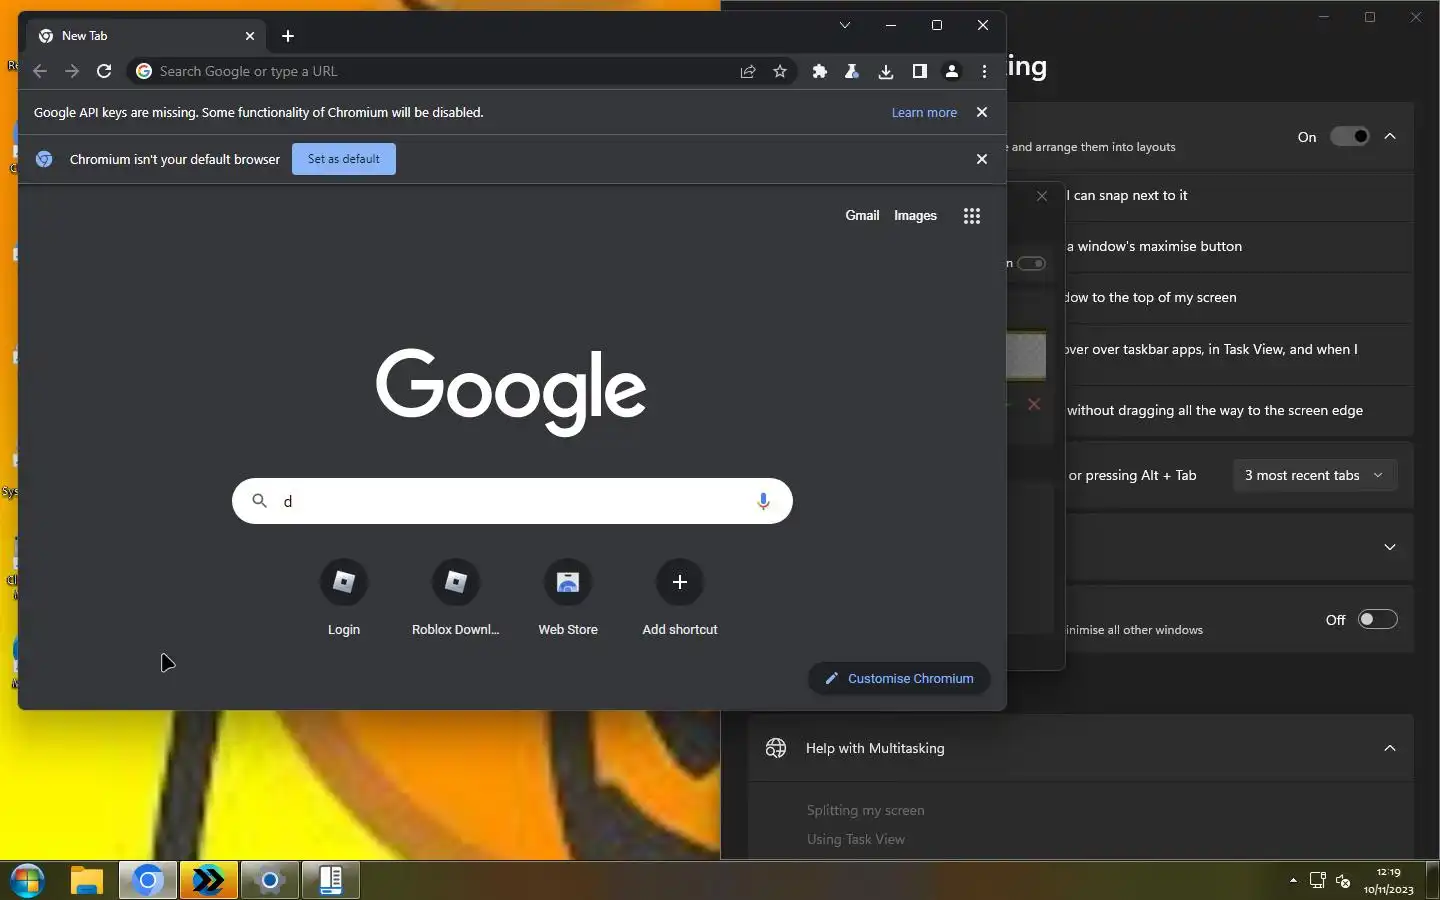Open the tab search chevron in Chromium
This screenshot has width=1440, height=900.
[845, 25]
